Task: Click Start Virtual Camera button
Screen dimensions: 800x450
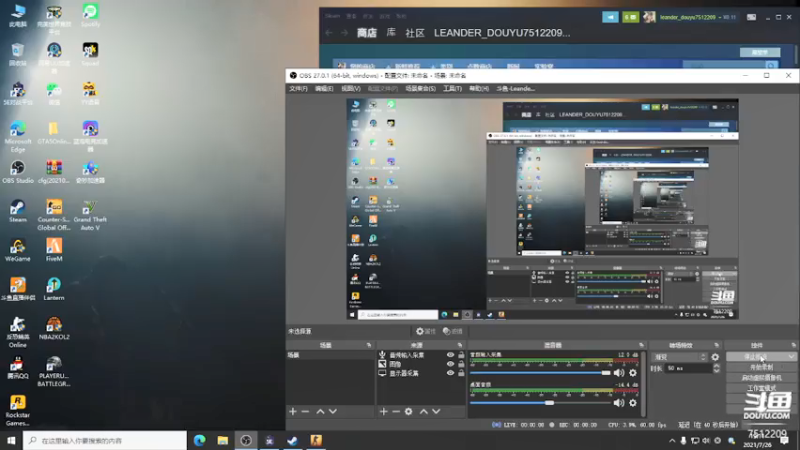Action: tap(761, 378)
